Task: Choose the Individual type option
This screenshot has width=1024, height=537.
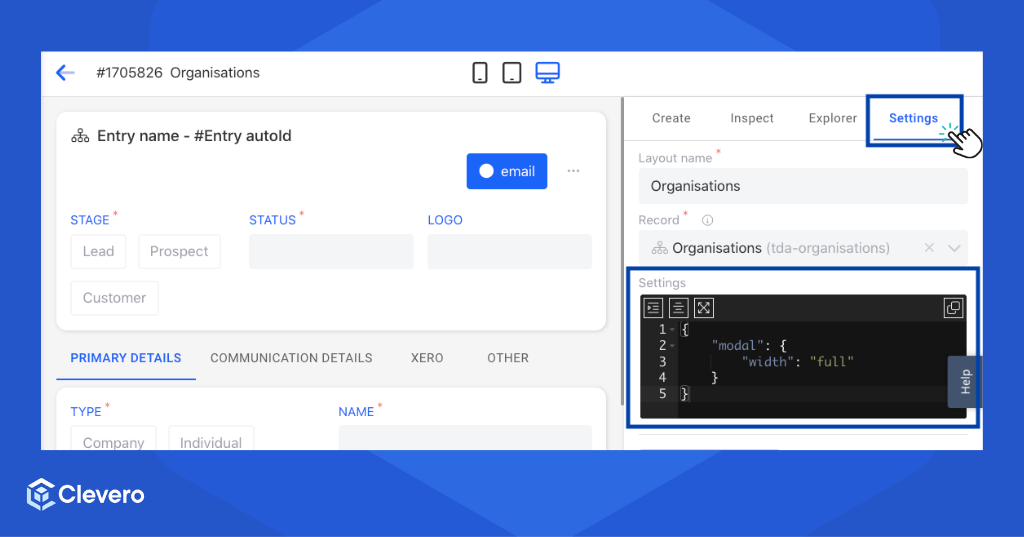Action: point(211,439)
